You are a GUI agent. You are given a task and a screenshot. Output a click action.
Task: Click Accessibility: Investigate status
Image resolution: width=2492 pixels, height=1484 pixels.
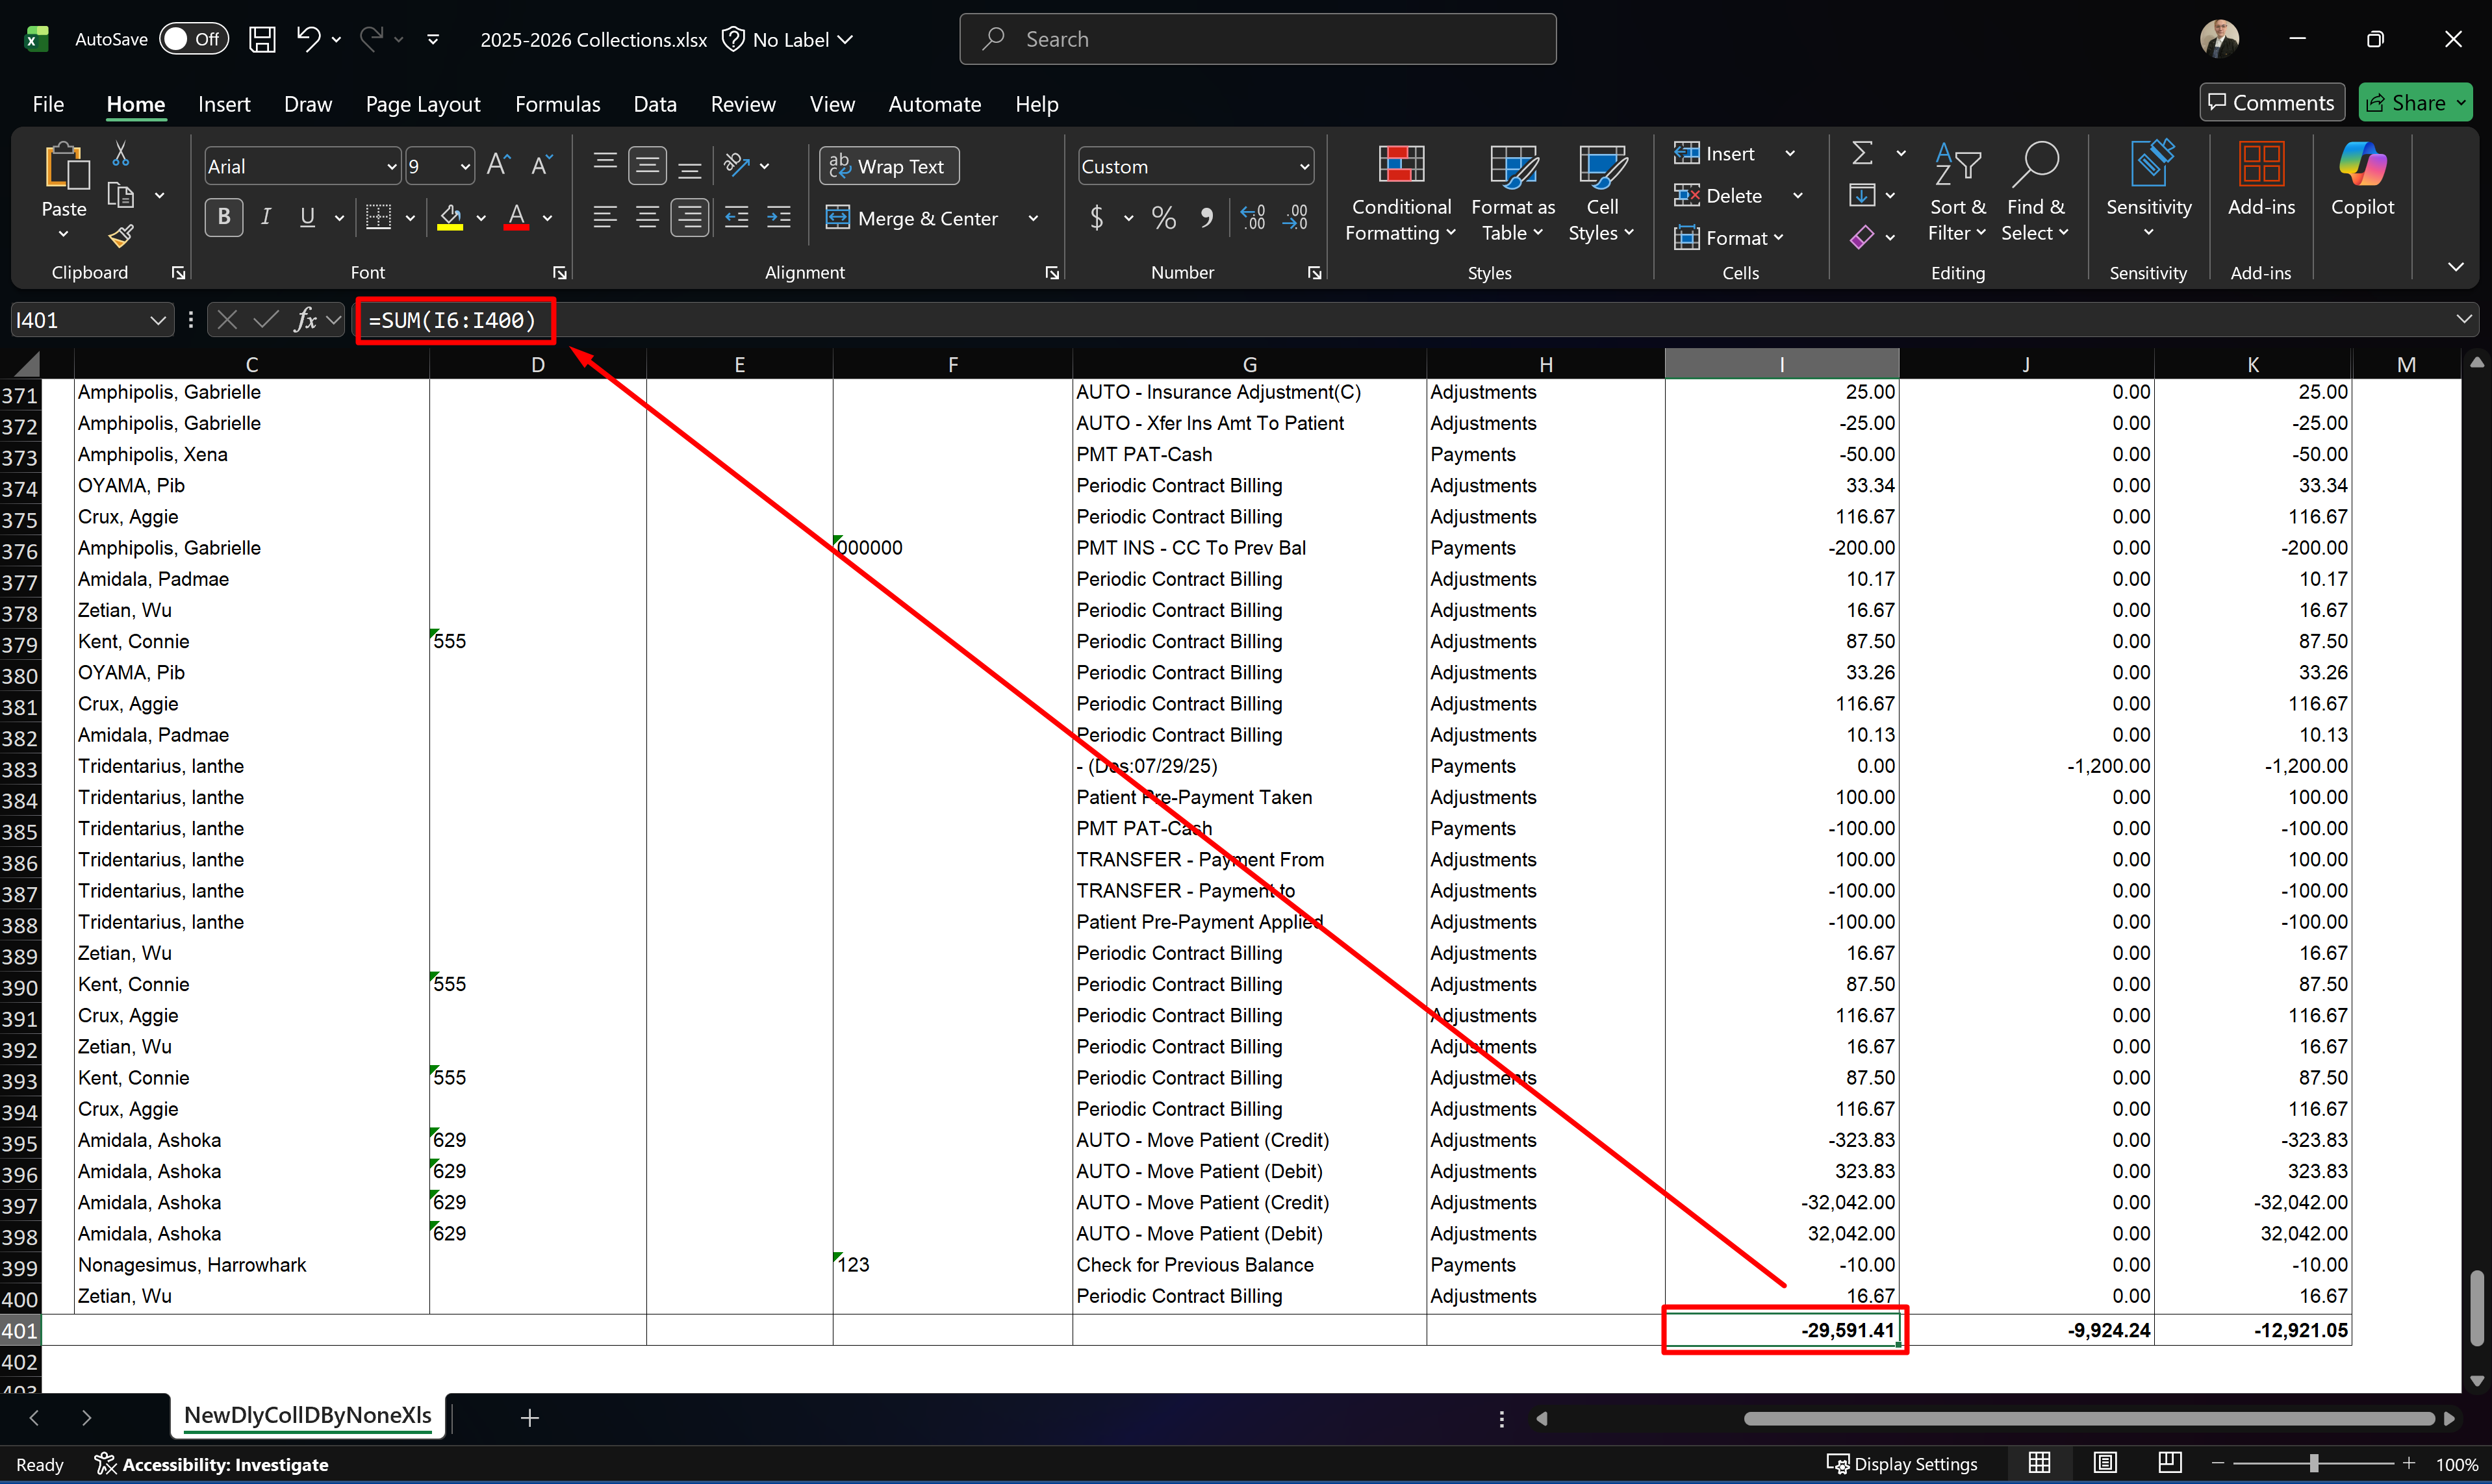211,1464
